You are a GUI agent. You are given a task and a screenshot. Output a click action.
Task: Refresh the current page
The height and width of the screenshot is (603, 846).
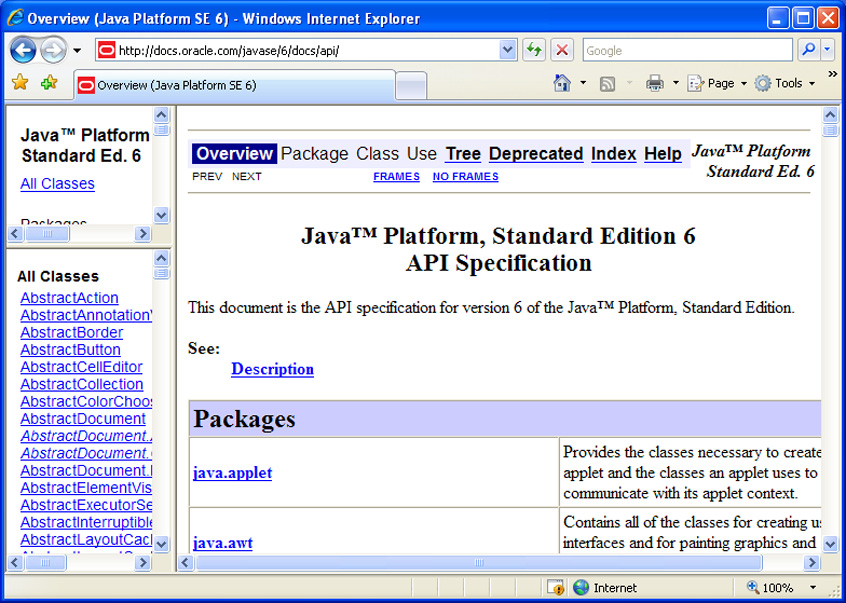click(x=533, y=50)
